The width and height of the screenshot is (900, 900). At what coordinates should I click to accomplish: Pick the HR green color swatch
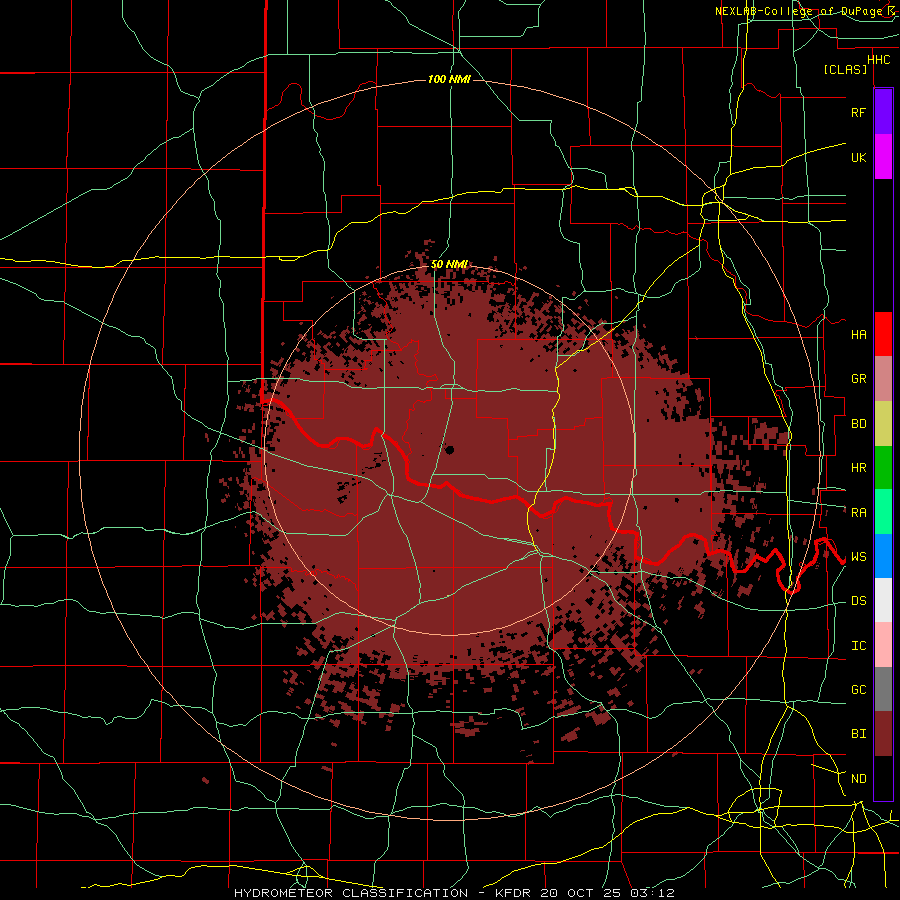(x=883, y=468)
